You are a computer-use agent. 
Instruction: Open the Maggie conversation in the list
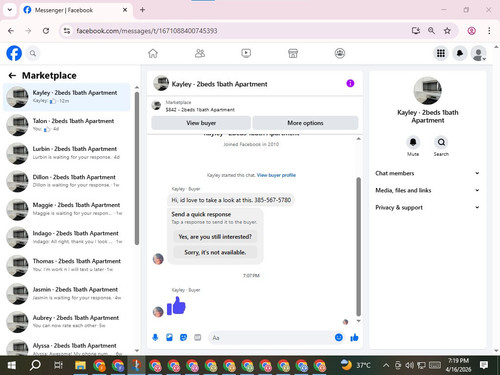coord(67,209)
